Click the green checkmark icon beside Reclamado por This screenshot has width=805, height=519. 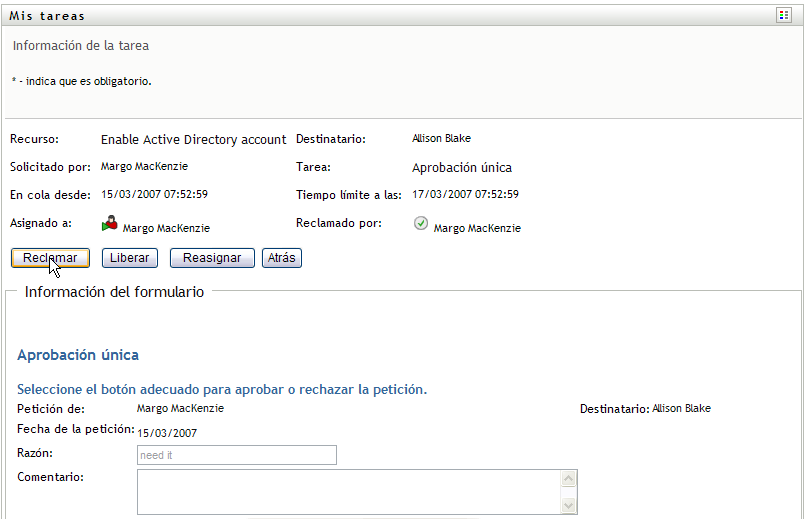click(421, 224)
